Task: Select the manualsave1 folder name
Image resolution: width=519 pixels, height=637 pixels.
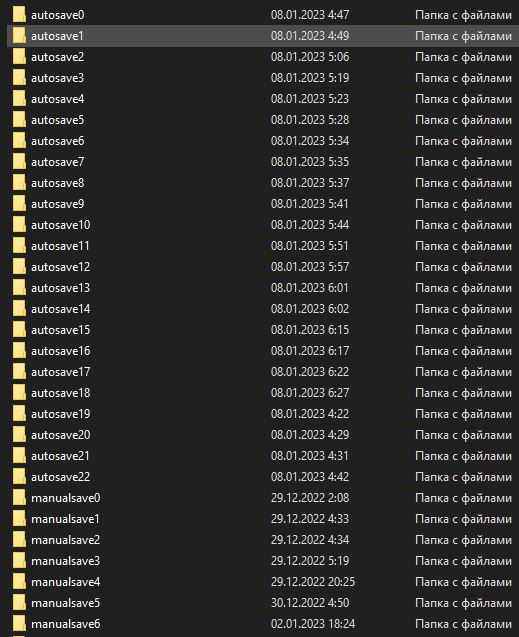Action: [x=65, y=519]
